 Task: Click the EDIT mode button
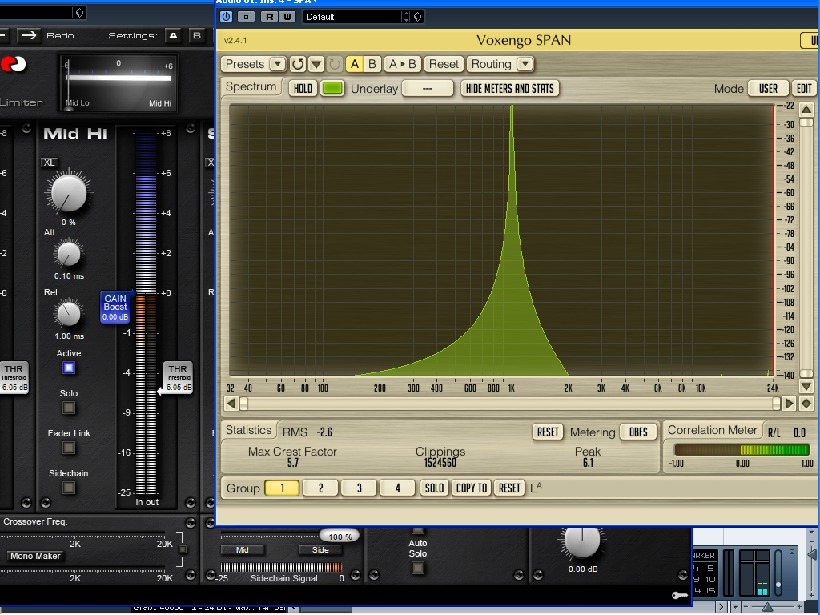pyautogui.click(x=804, y=88)
